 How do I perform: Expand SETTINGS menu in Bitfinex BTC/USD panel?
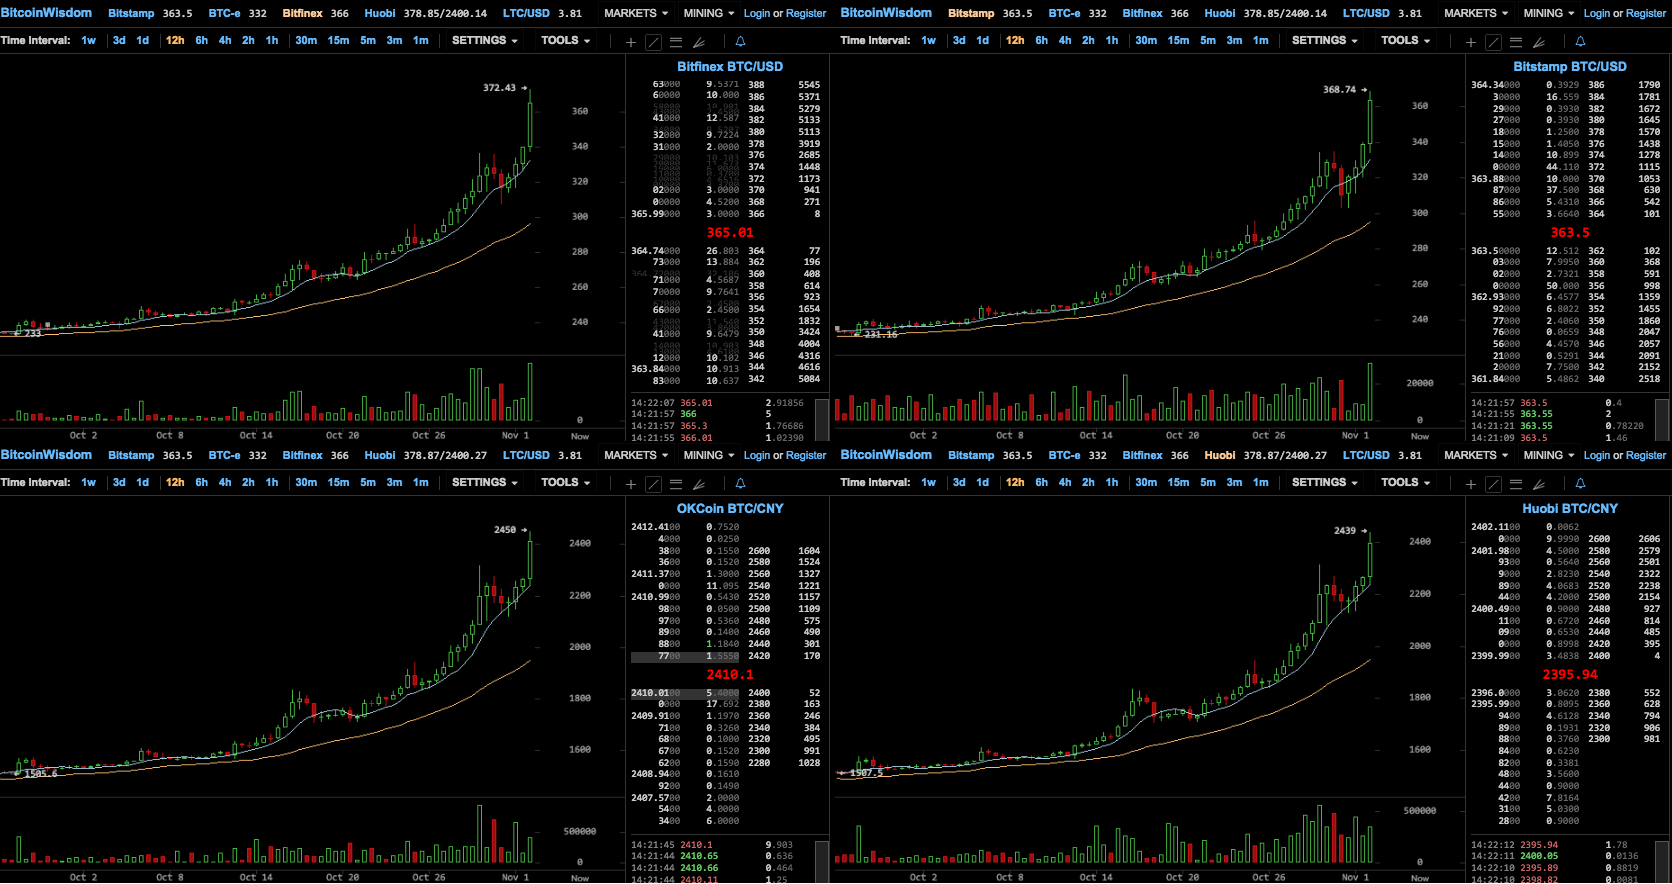point(485,41)
